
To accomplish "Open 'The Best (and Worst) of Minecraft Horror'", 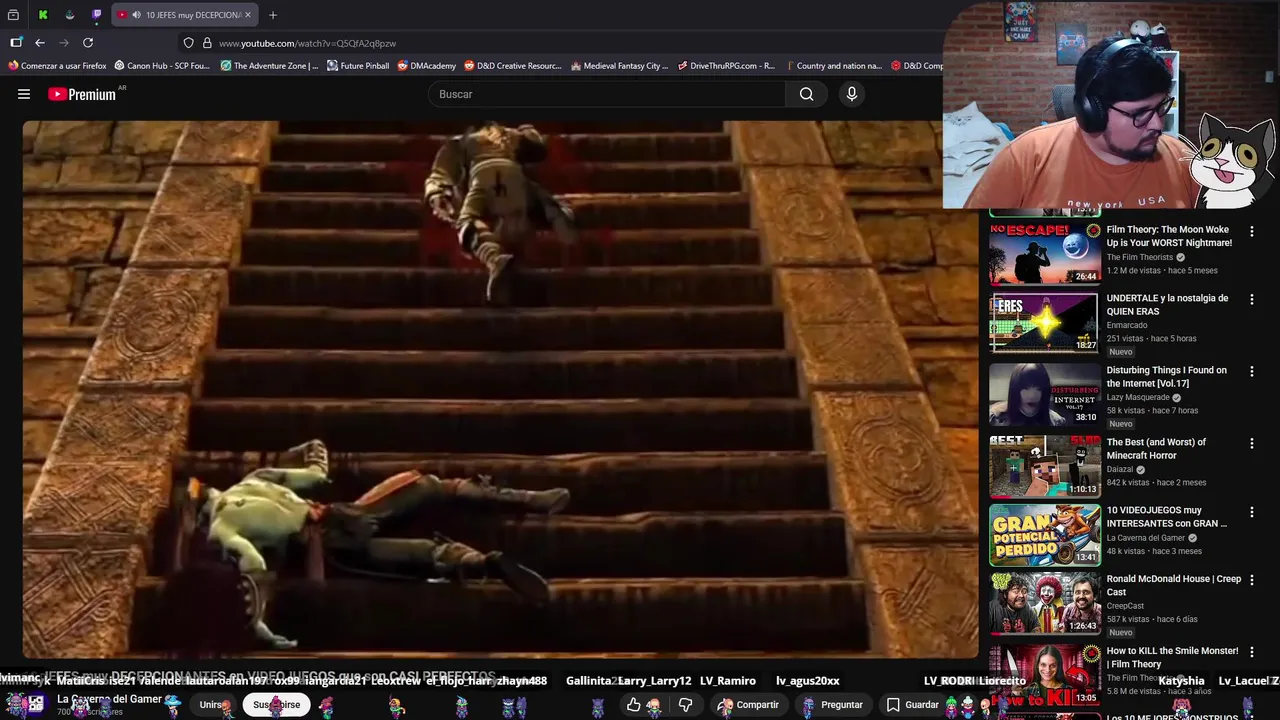I will click(x=1156, y=448).
